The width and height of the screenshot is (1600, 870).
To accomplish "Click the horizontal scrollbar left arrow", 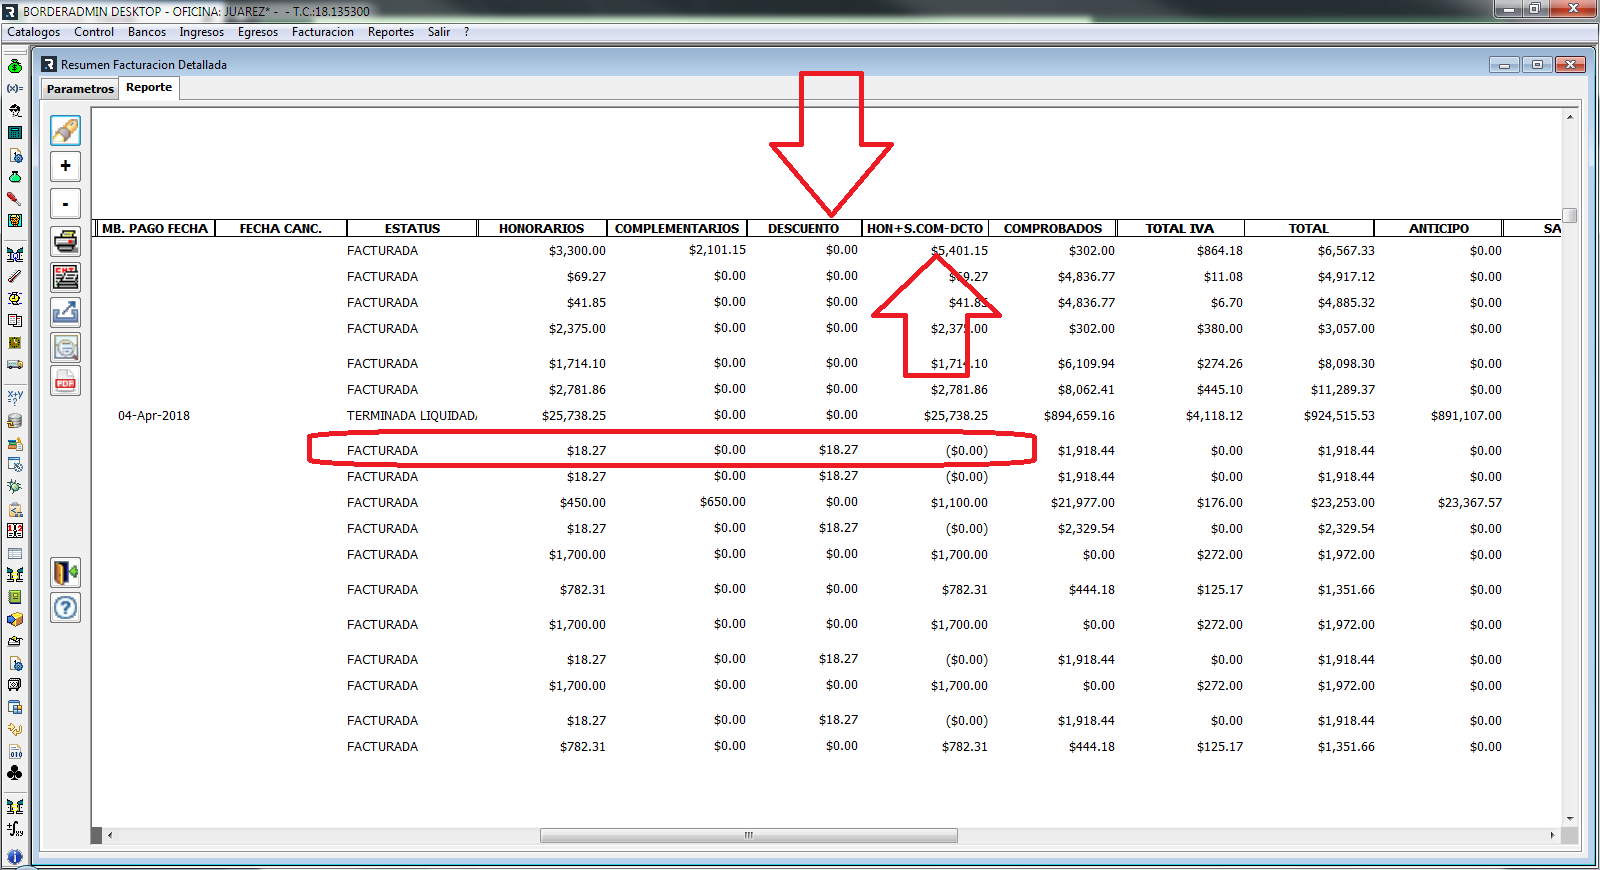I will (110, 835).
